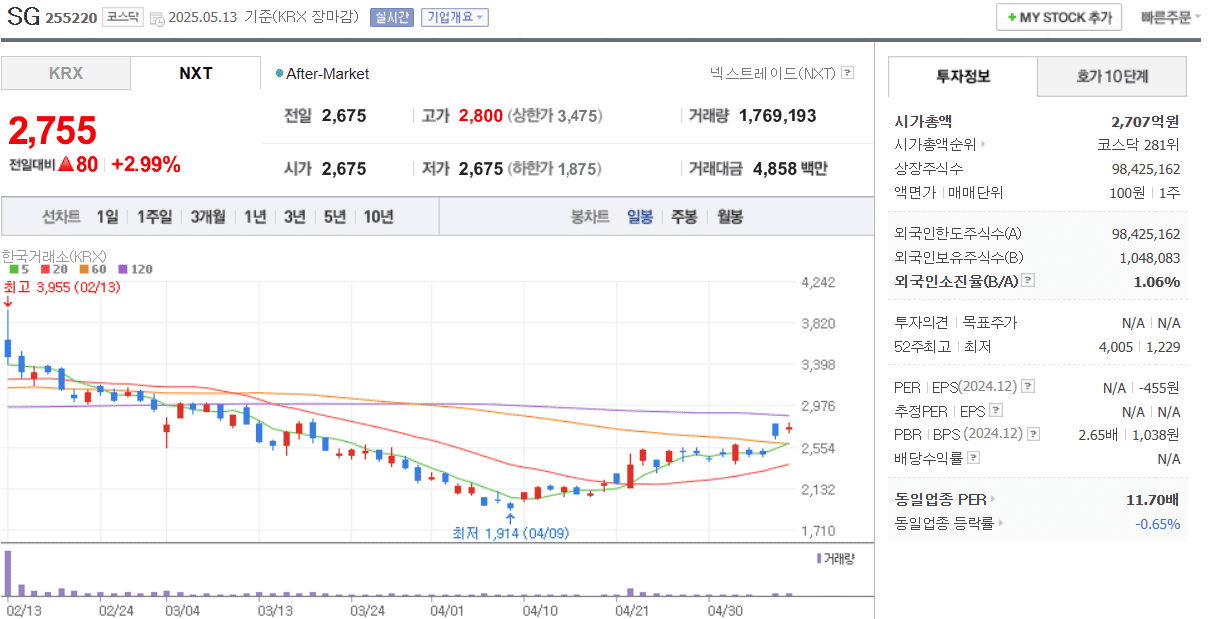Open help icon next to 추정PER EPS
The height and width of the screenshot is (619, 1216).
(x=996, y=411)
